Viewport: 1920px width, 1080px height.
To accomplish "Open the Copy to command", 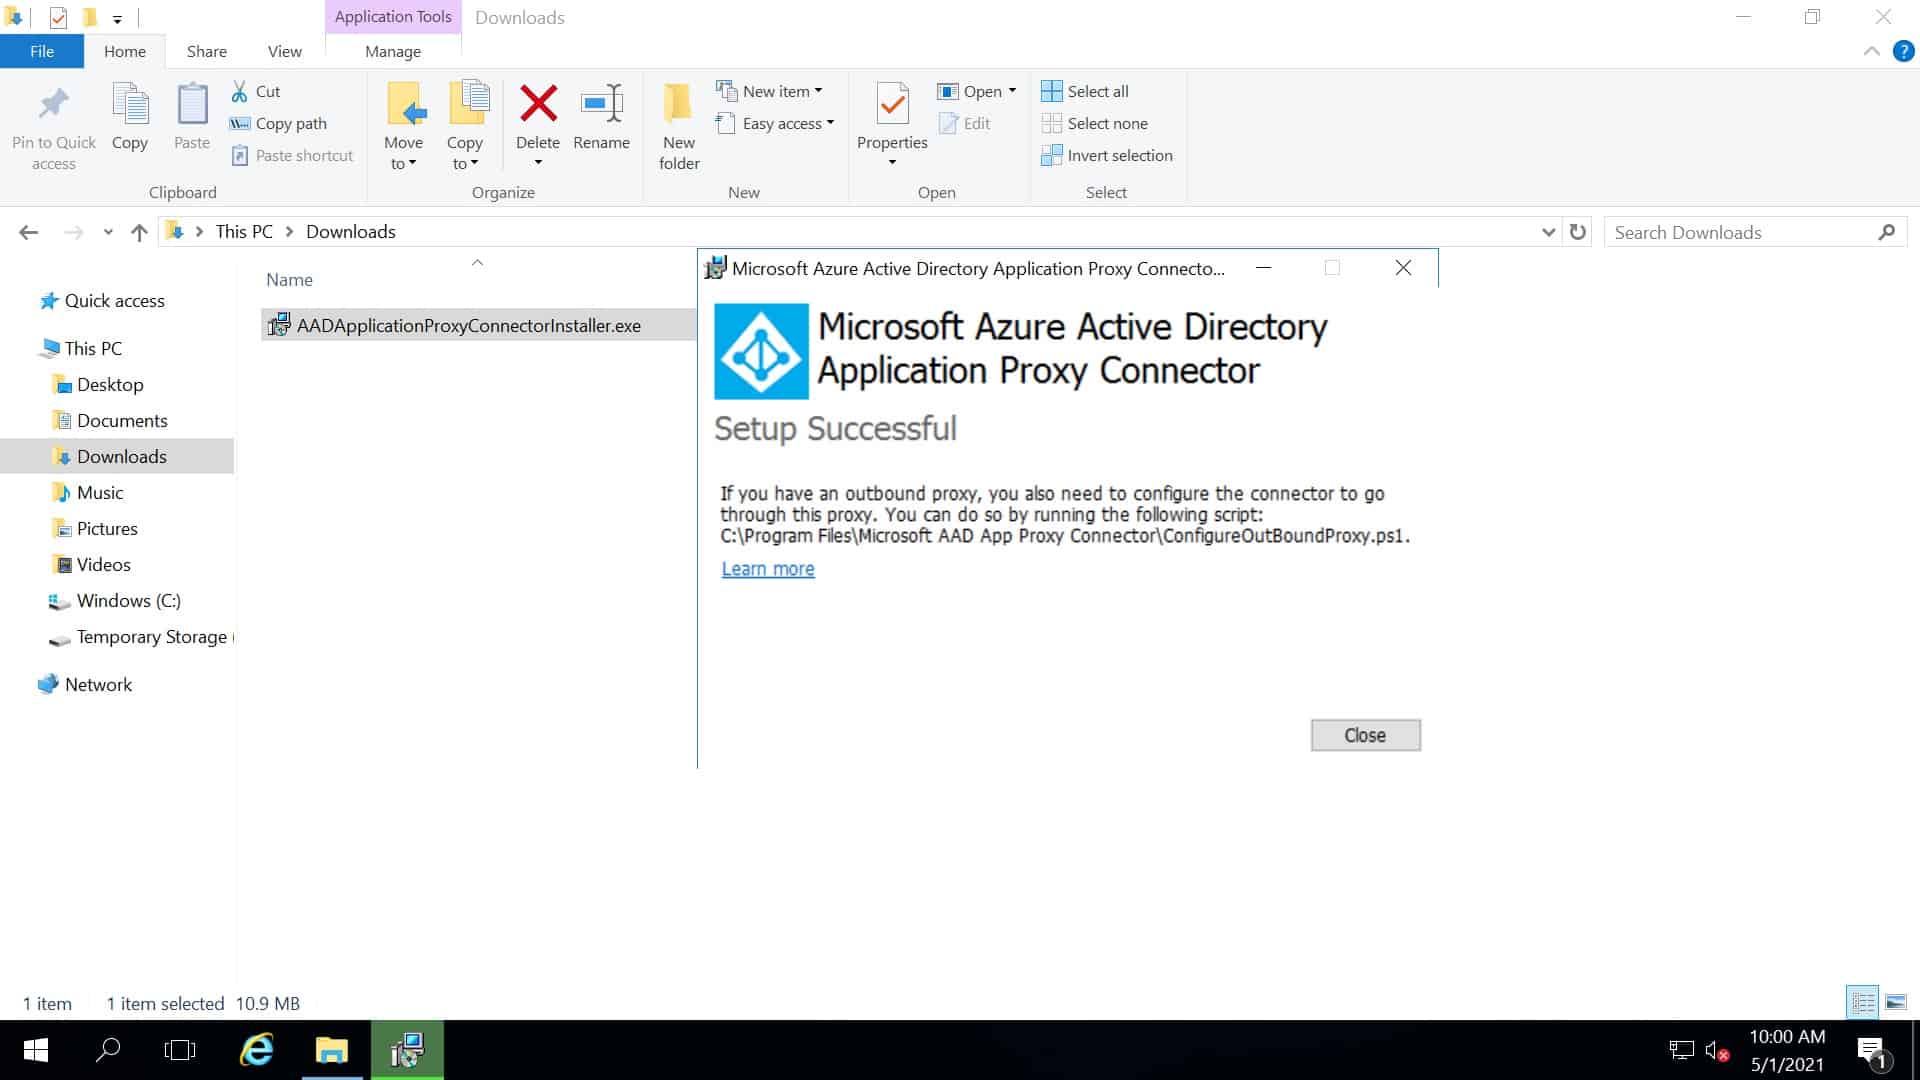I will (465, 126).
